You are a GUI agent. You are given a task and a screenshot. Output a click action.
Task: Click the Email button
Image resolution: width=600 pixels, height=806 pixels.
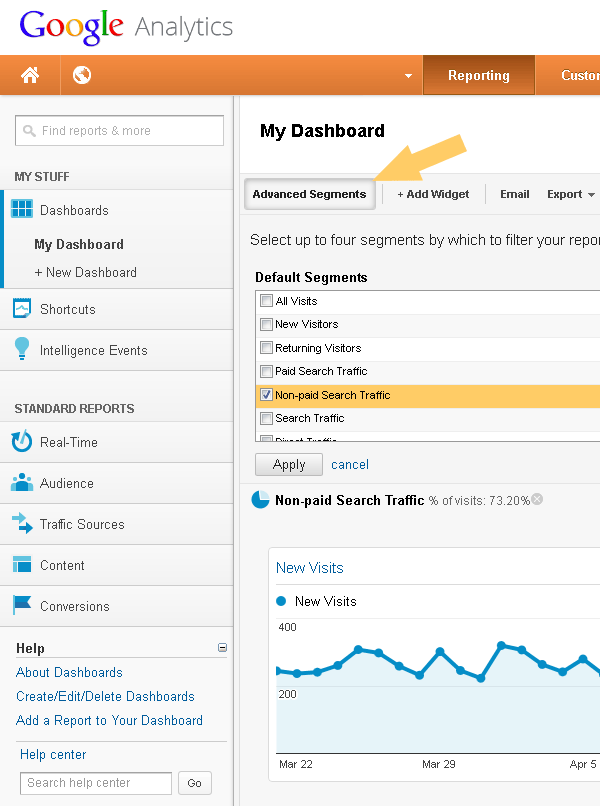click(515, 194)
